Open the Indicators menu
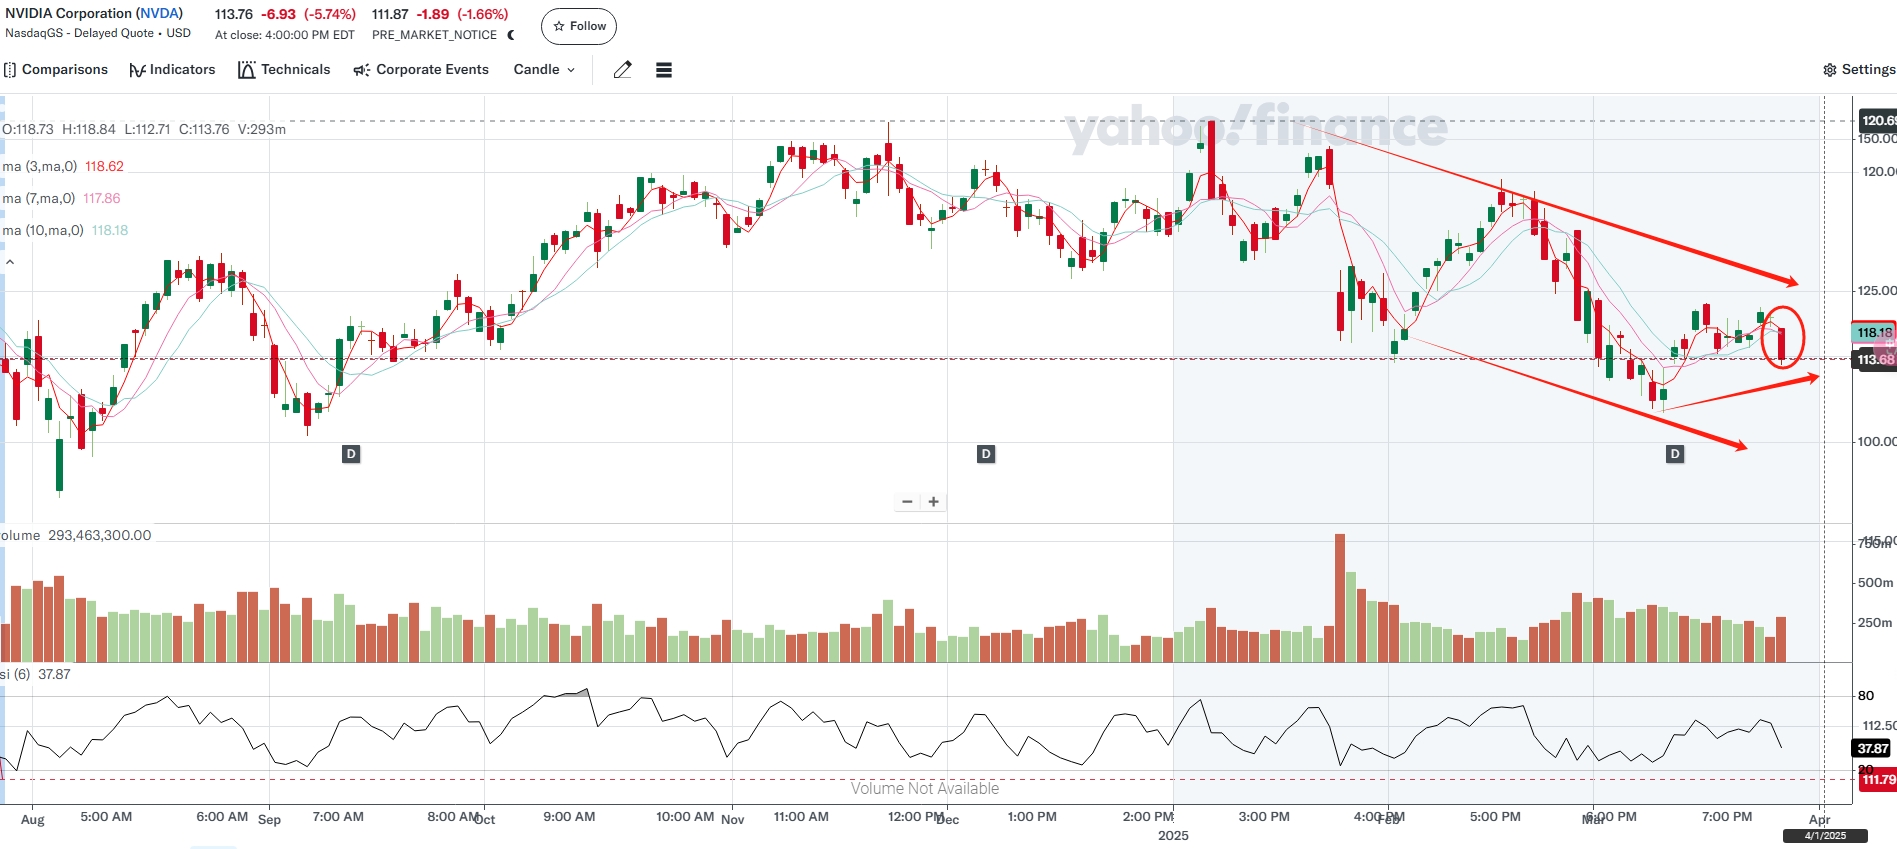The height and width of the screenshot is (849, 1897). click(x=172, y=70)
